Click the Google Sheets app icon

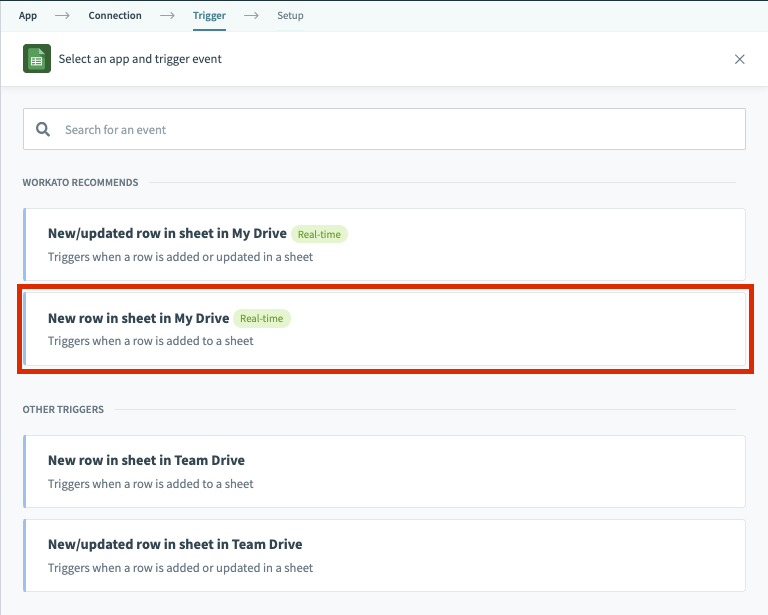pos(37,59)
